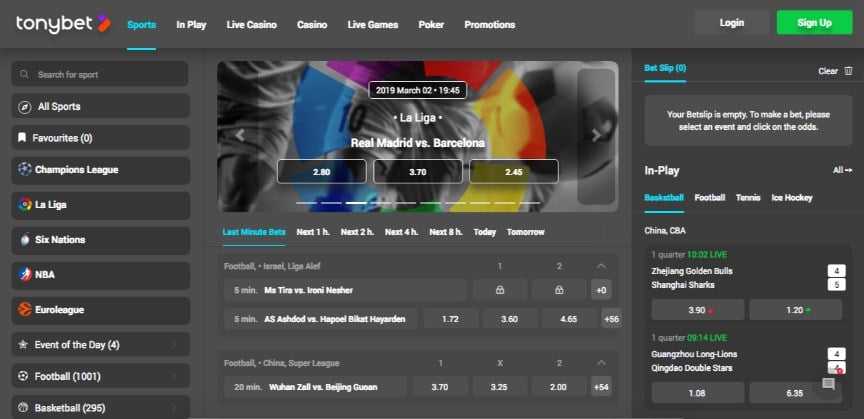Select 1.08 odds Guangzhou Long-Lions
Viewport: 864px width, 419px height.
pos(698,393)
